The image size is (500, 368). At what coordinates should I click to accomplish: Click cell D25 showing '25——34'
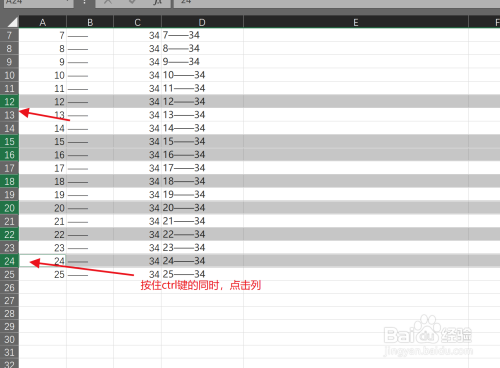tap(202, 274)
